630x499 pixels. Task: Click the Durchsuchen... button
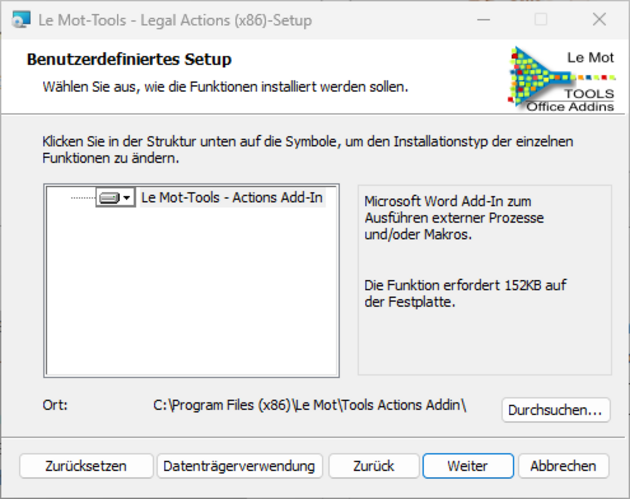(556, 410)
